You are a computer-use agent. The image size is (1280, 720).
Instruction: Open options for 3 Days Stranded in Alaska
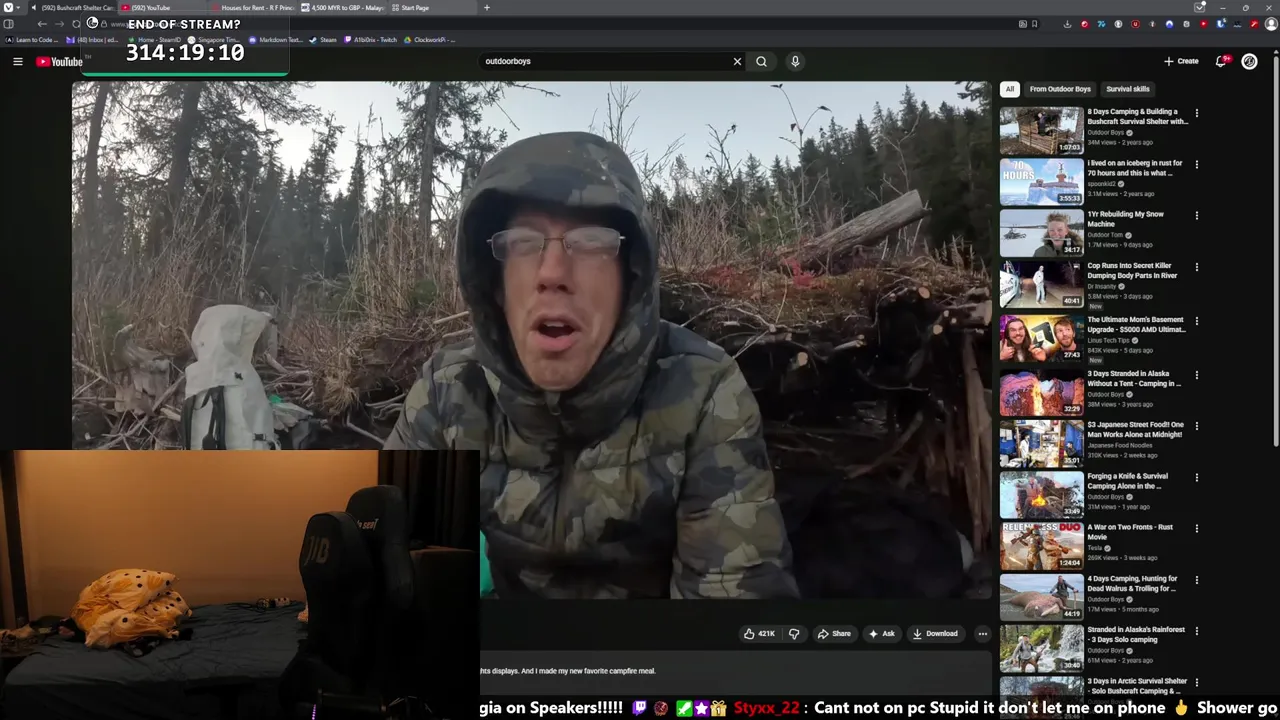(1196, 375)
